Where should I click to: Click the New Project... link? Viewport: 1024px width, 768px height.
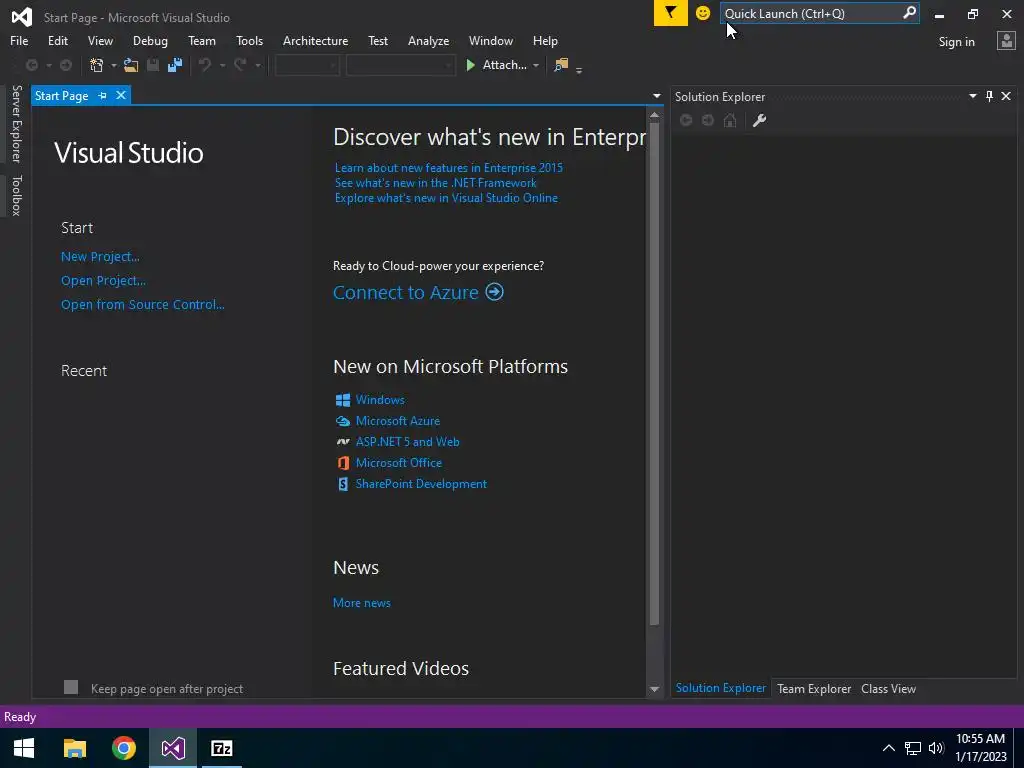click(100, 257)
